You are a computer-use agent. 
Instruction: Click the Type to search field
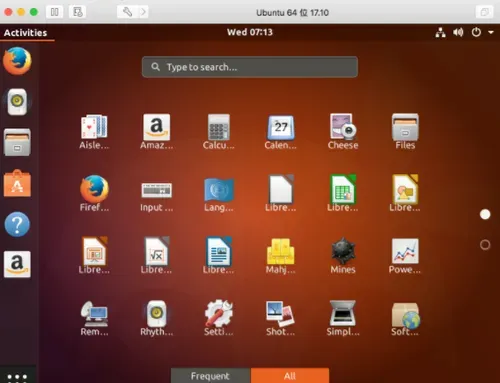[x=250, y=67]
